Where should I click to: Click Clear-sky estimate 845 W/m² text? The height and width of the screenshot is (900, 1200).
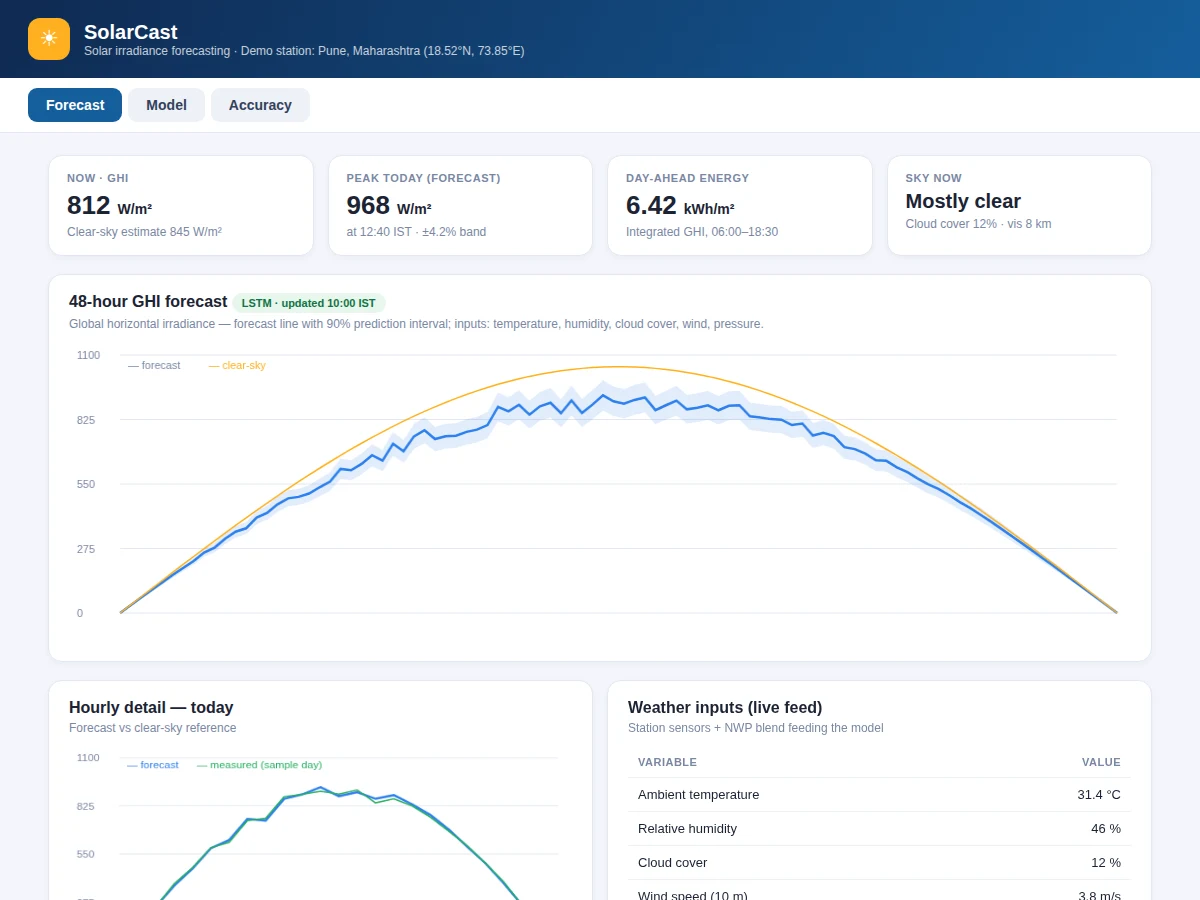tap(144, 232)
